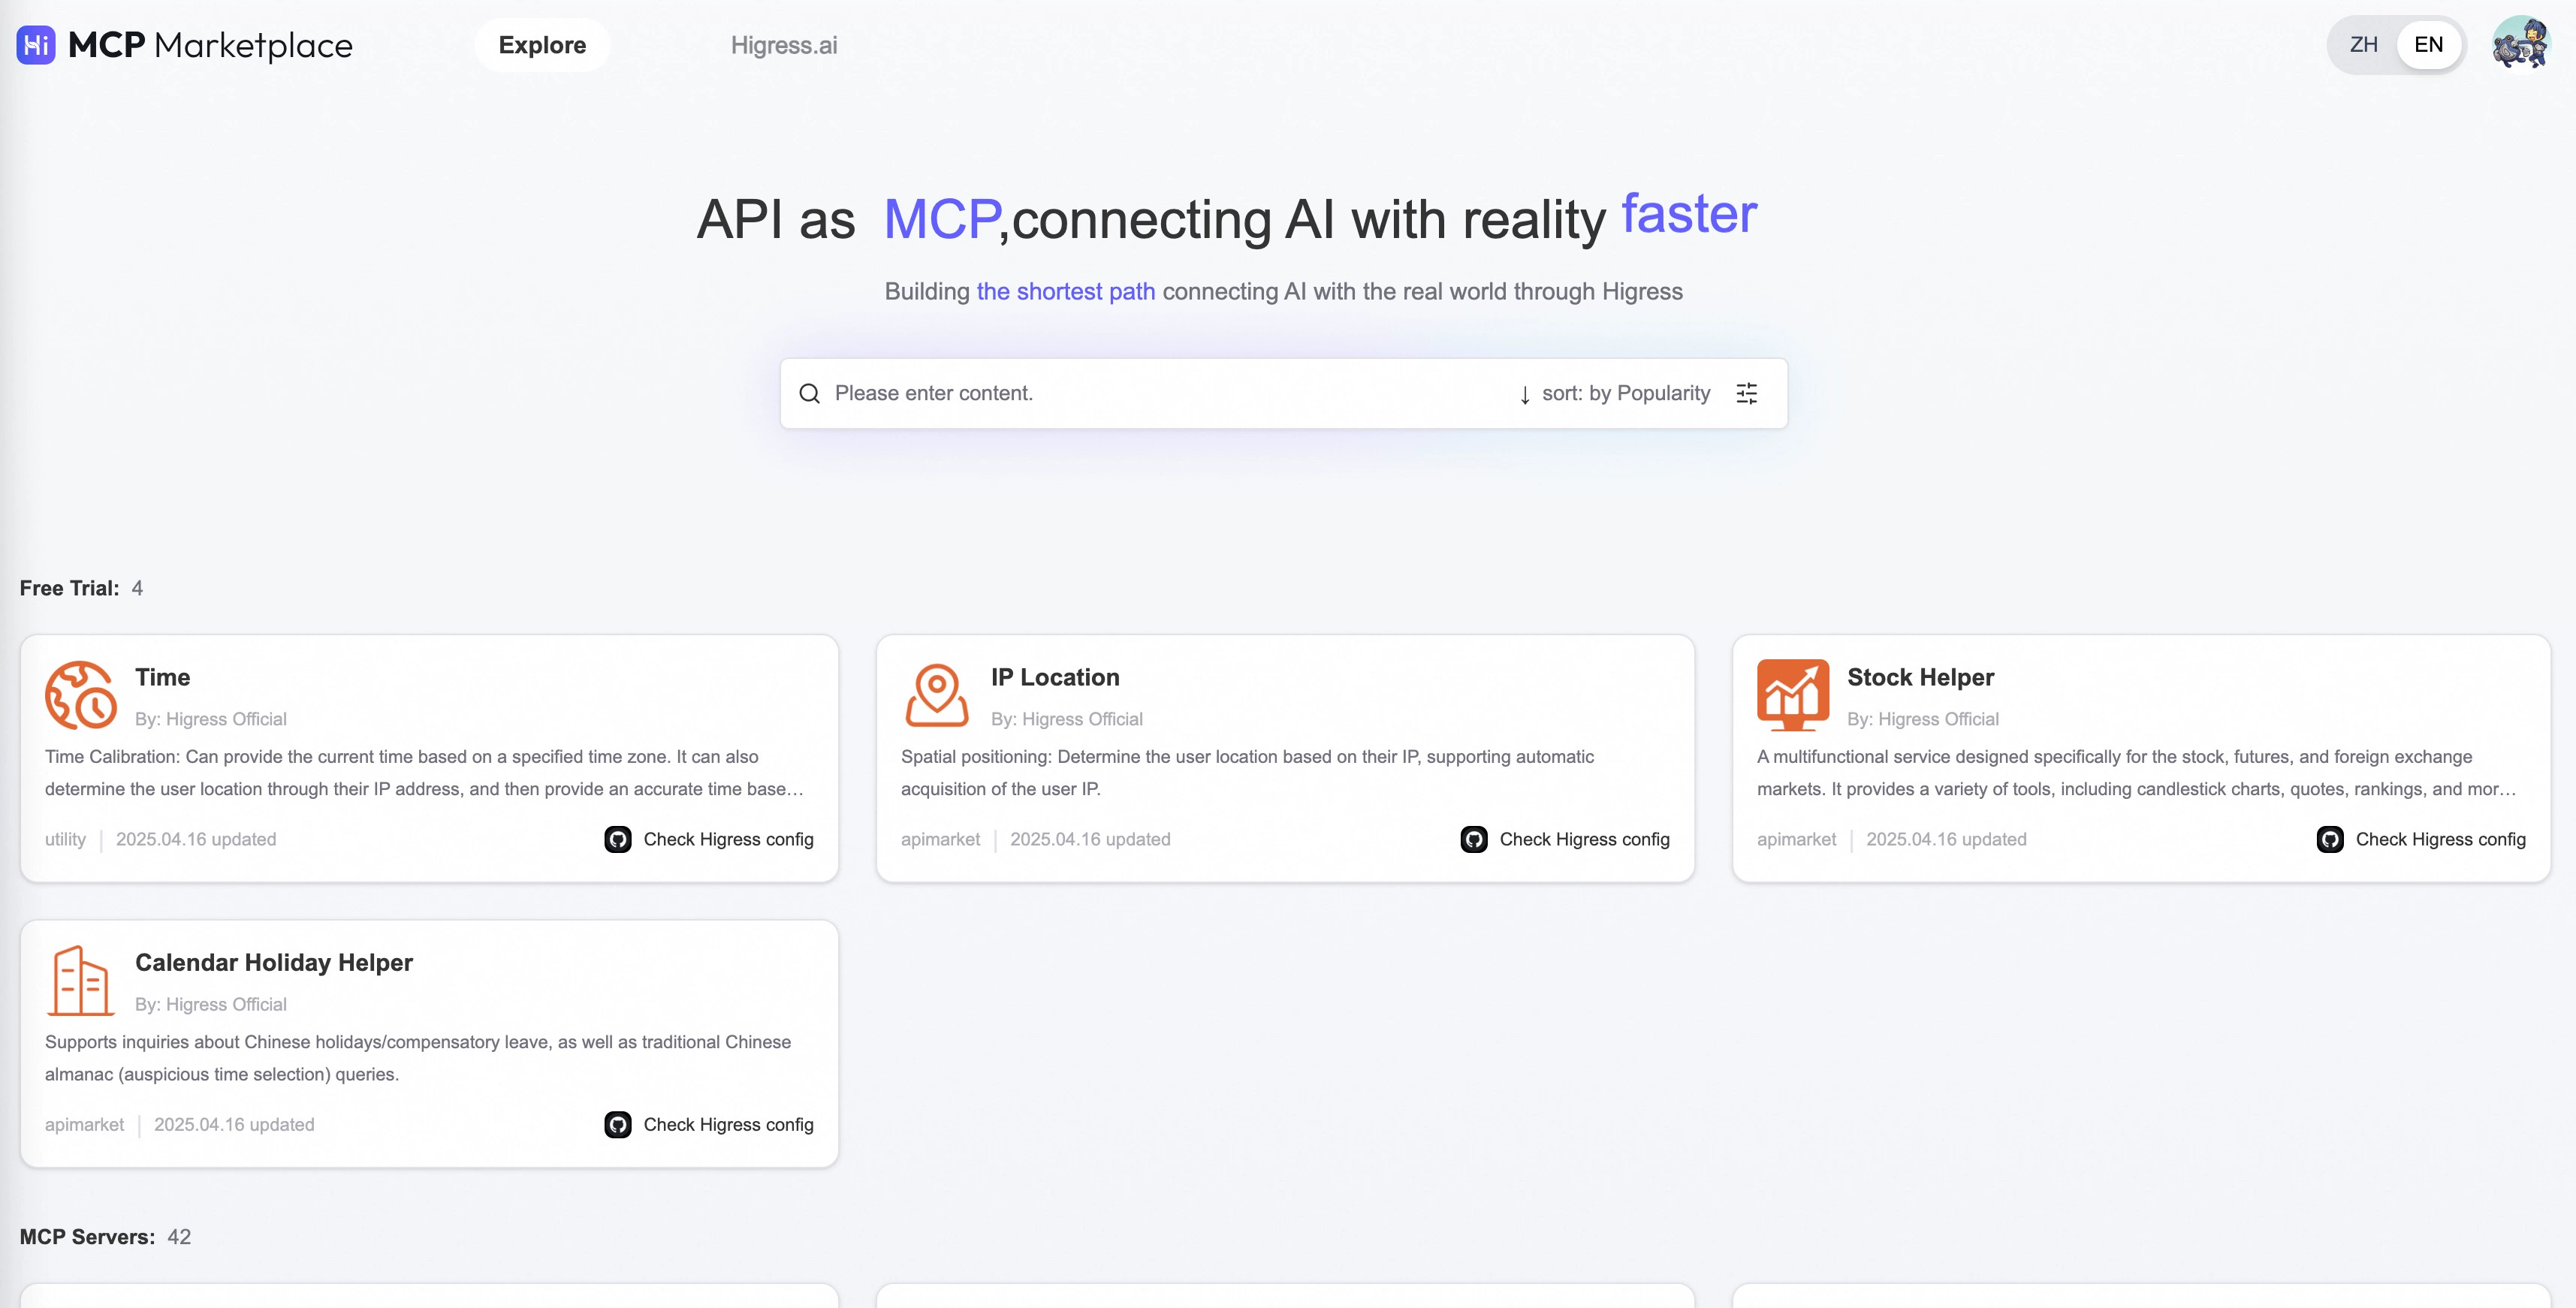Click the Time Calibration description text
Screen dimensions: 2576x1308
425,773
